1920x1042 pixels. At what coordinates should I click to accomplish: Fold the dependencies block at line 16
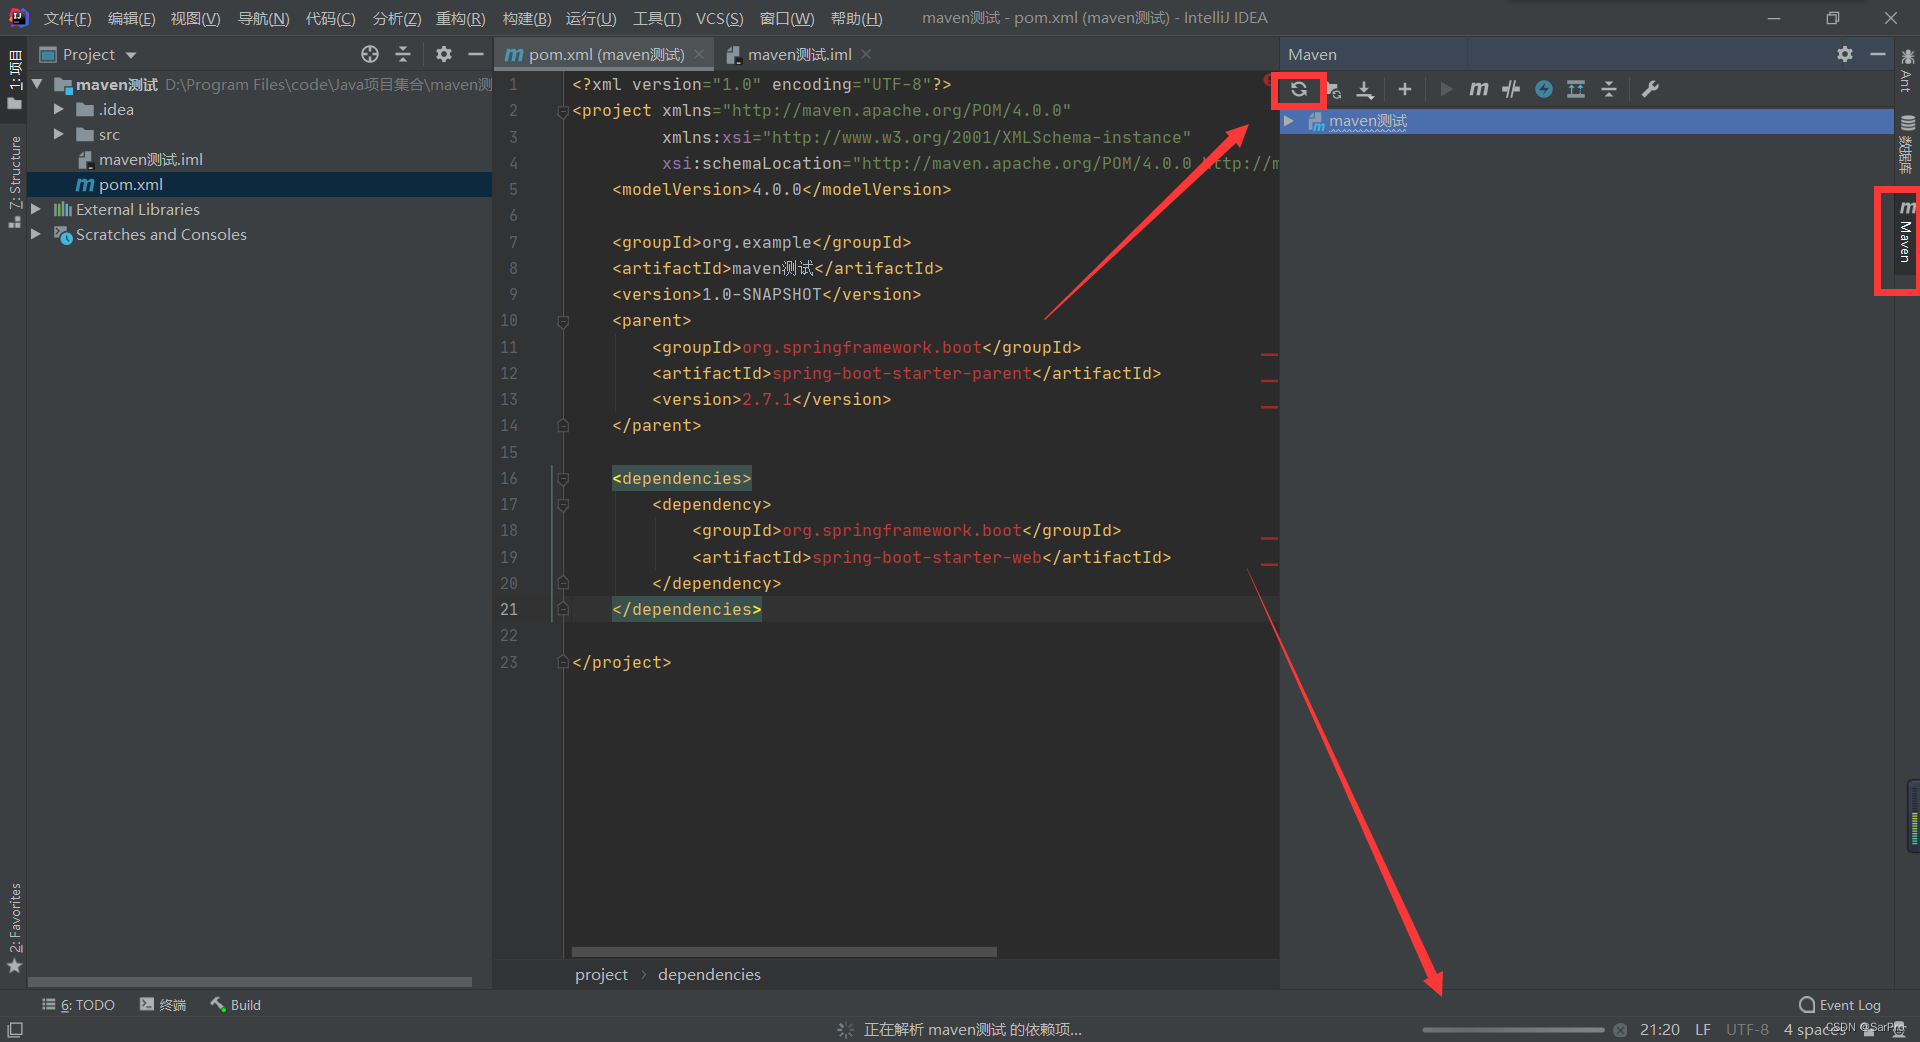(x=563, y=479)
